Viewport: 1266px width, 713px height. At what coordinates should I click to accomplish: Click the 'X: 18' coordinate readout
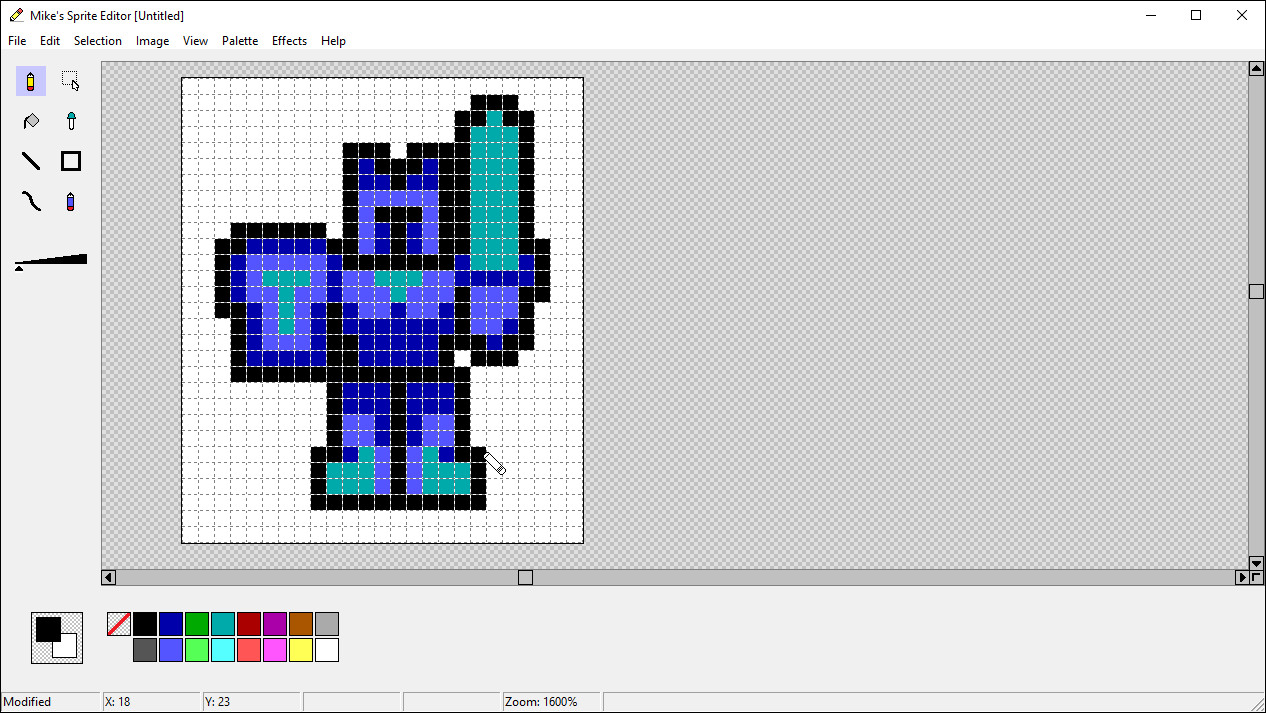(x=118, y=702)
